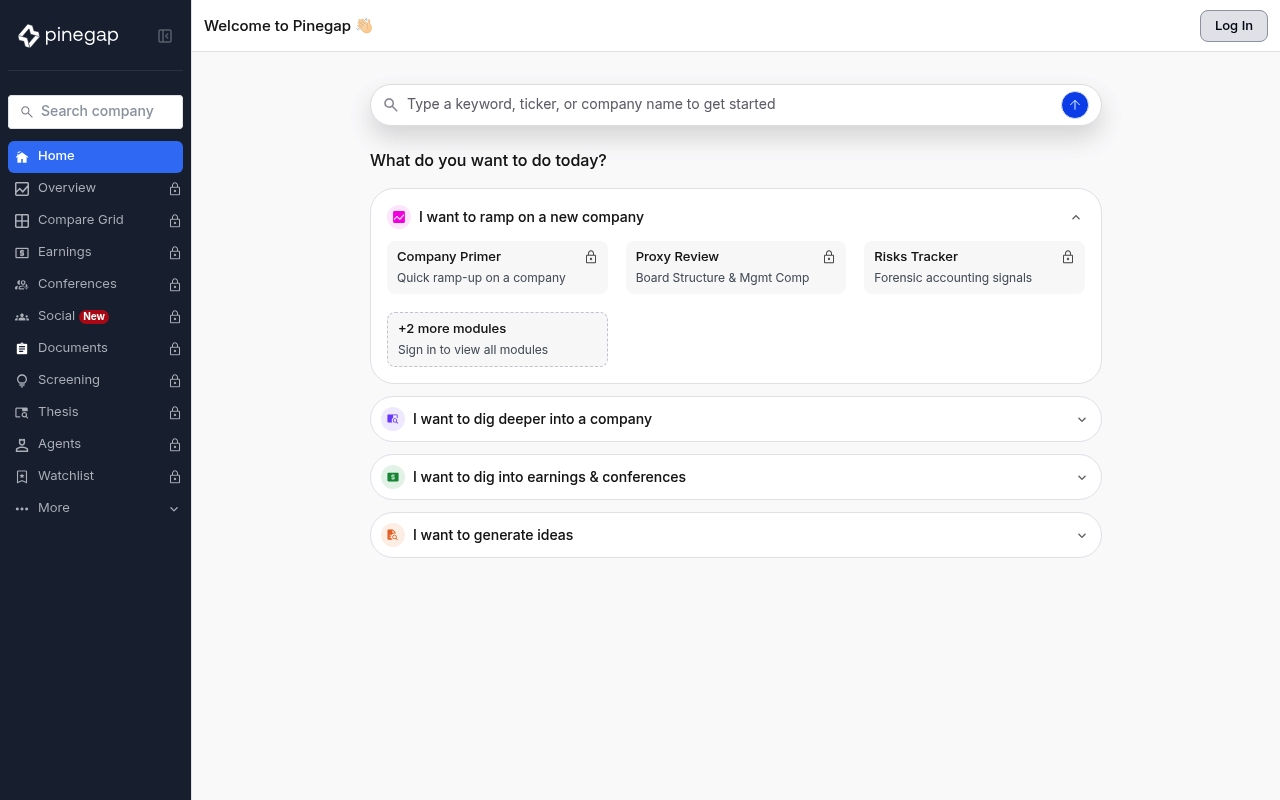This screenshot has width=1280, height=800.
Task: Click lock icon beside Conferences
Action: 175,285
